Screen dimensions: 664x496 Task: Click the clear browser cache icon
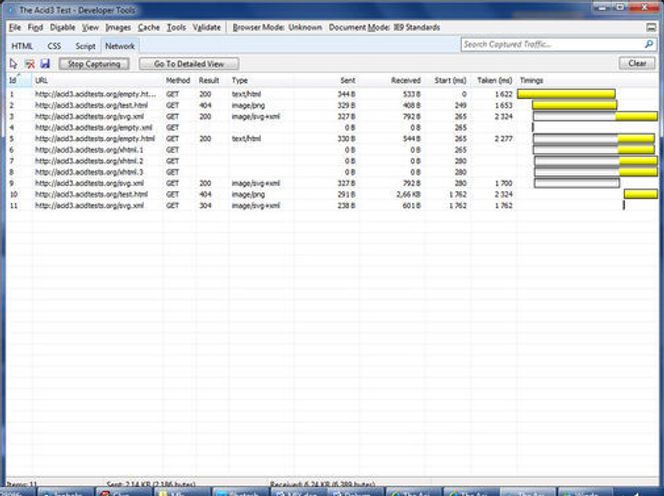tap(30, 64)
